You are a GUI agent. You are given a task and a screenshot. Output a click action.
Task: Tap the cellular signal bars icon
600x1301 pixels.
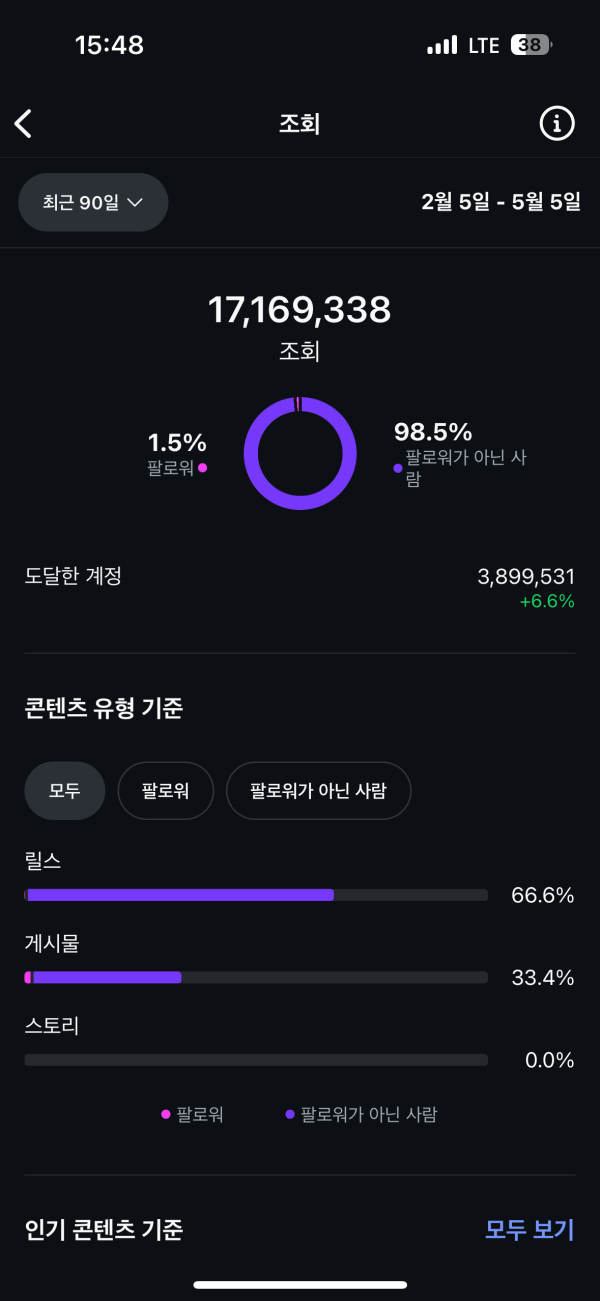441,46
